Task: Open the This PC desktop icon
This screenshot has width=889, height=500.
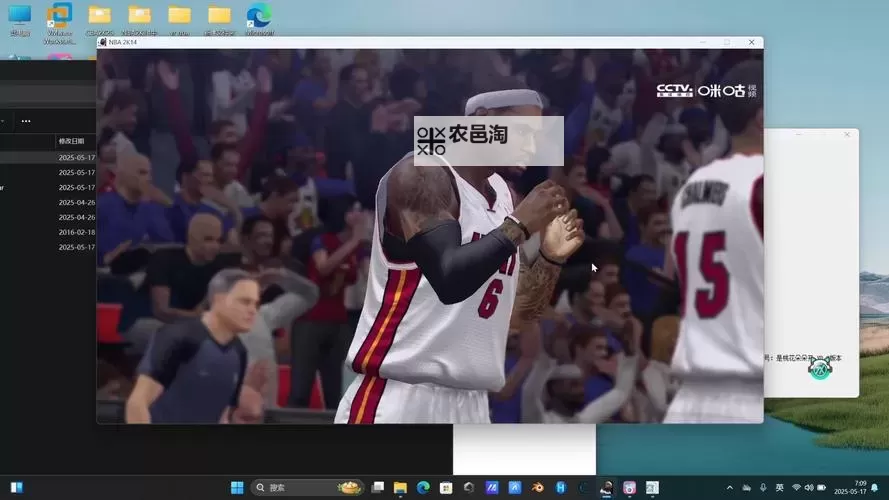Action: (19, 21)
